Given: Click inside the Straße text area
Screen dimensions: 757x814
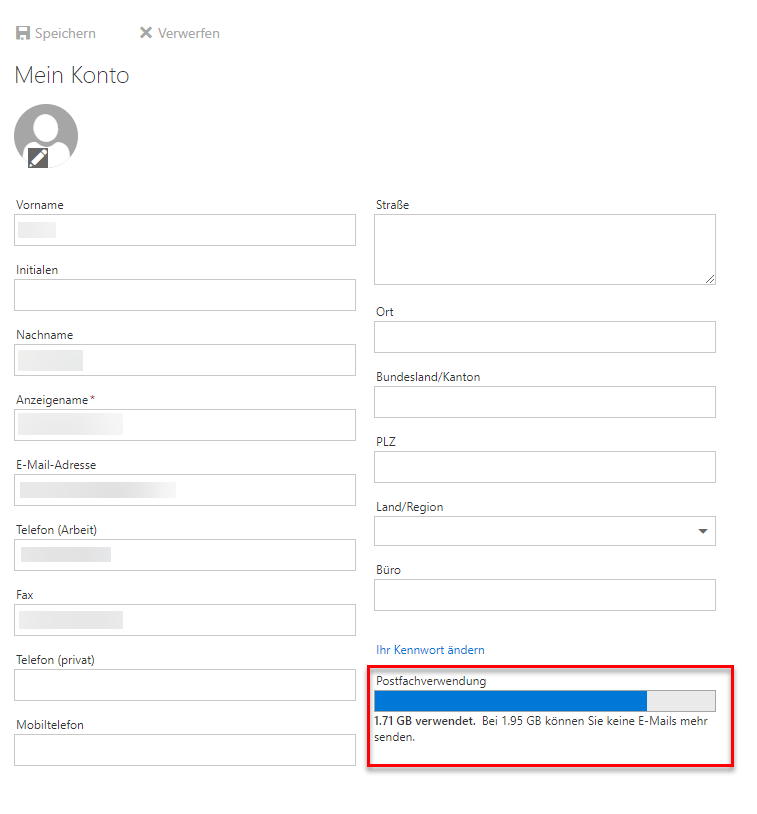Looking at the screenshot, I should point(544,249).
